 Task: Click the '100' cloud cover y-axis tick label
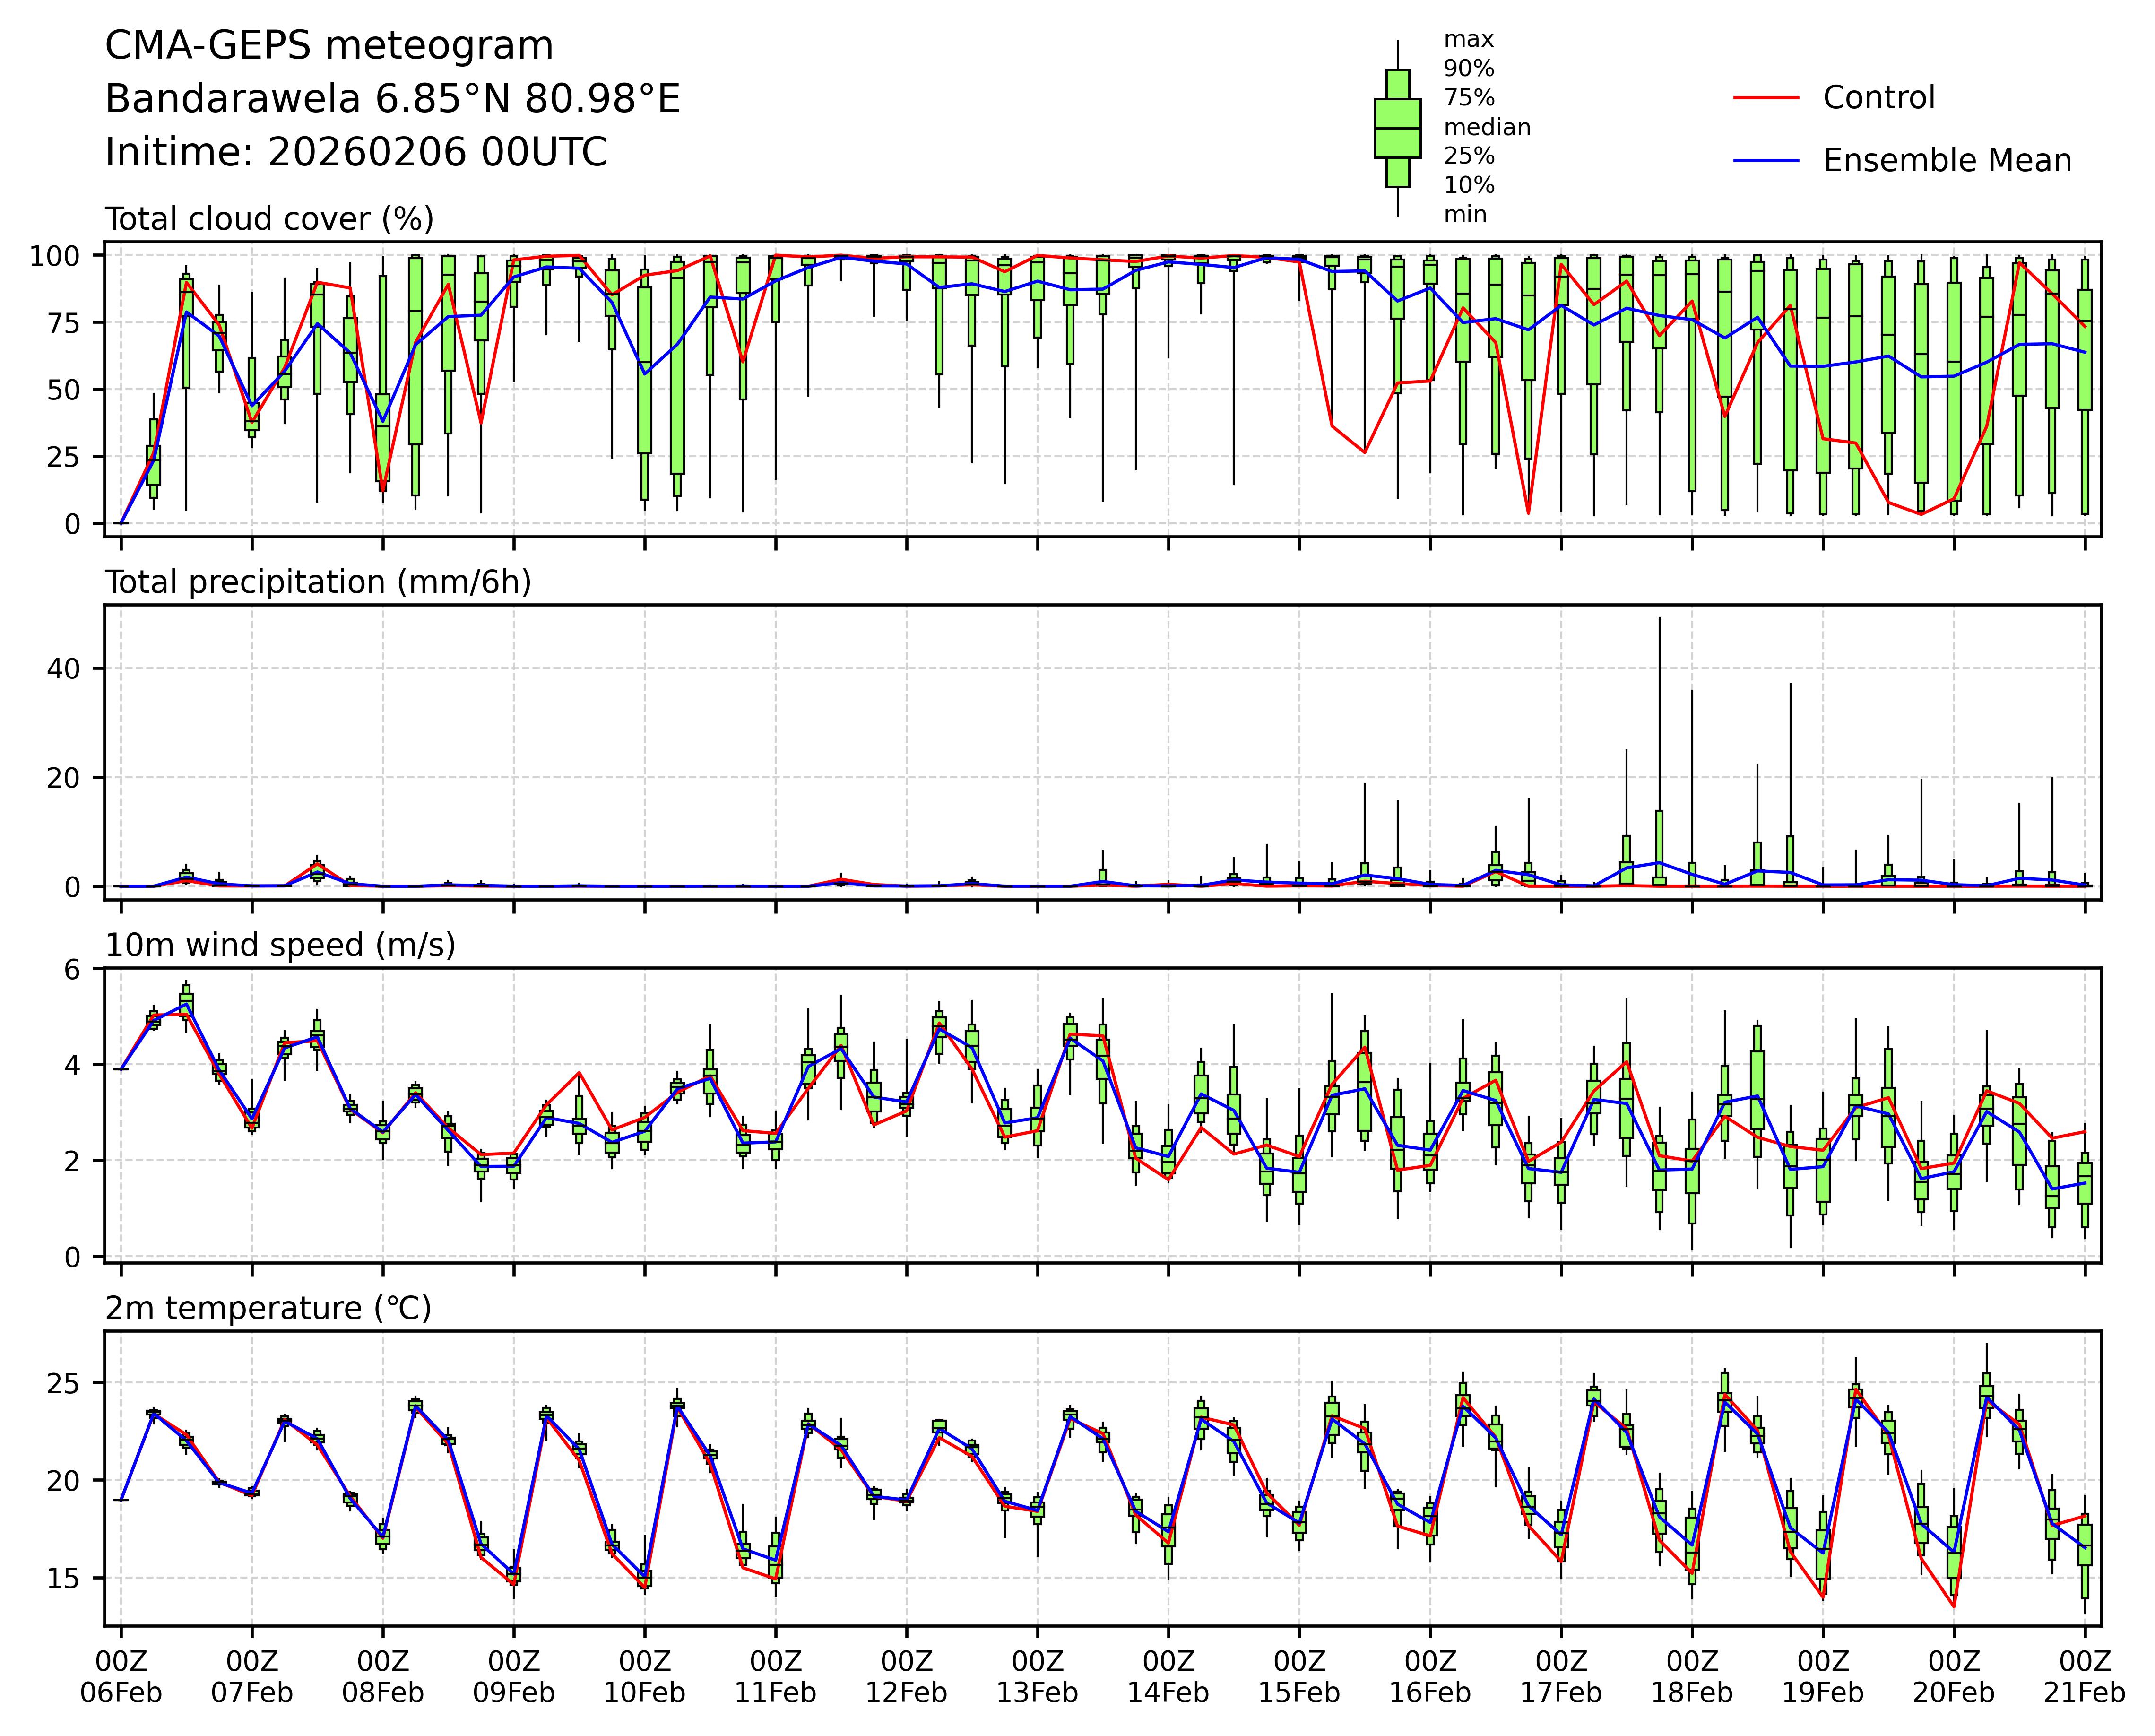(x=54, y=256)
